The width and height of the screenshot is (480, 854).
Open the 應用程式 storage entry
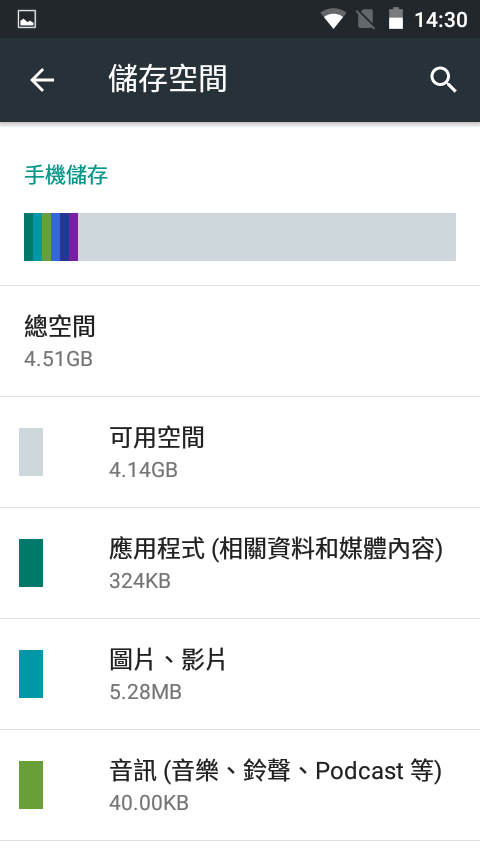pyautogui.click(x=240, y=563)
